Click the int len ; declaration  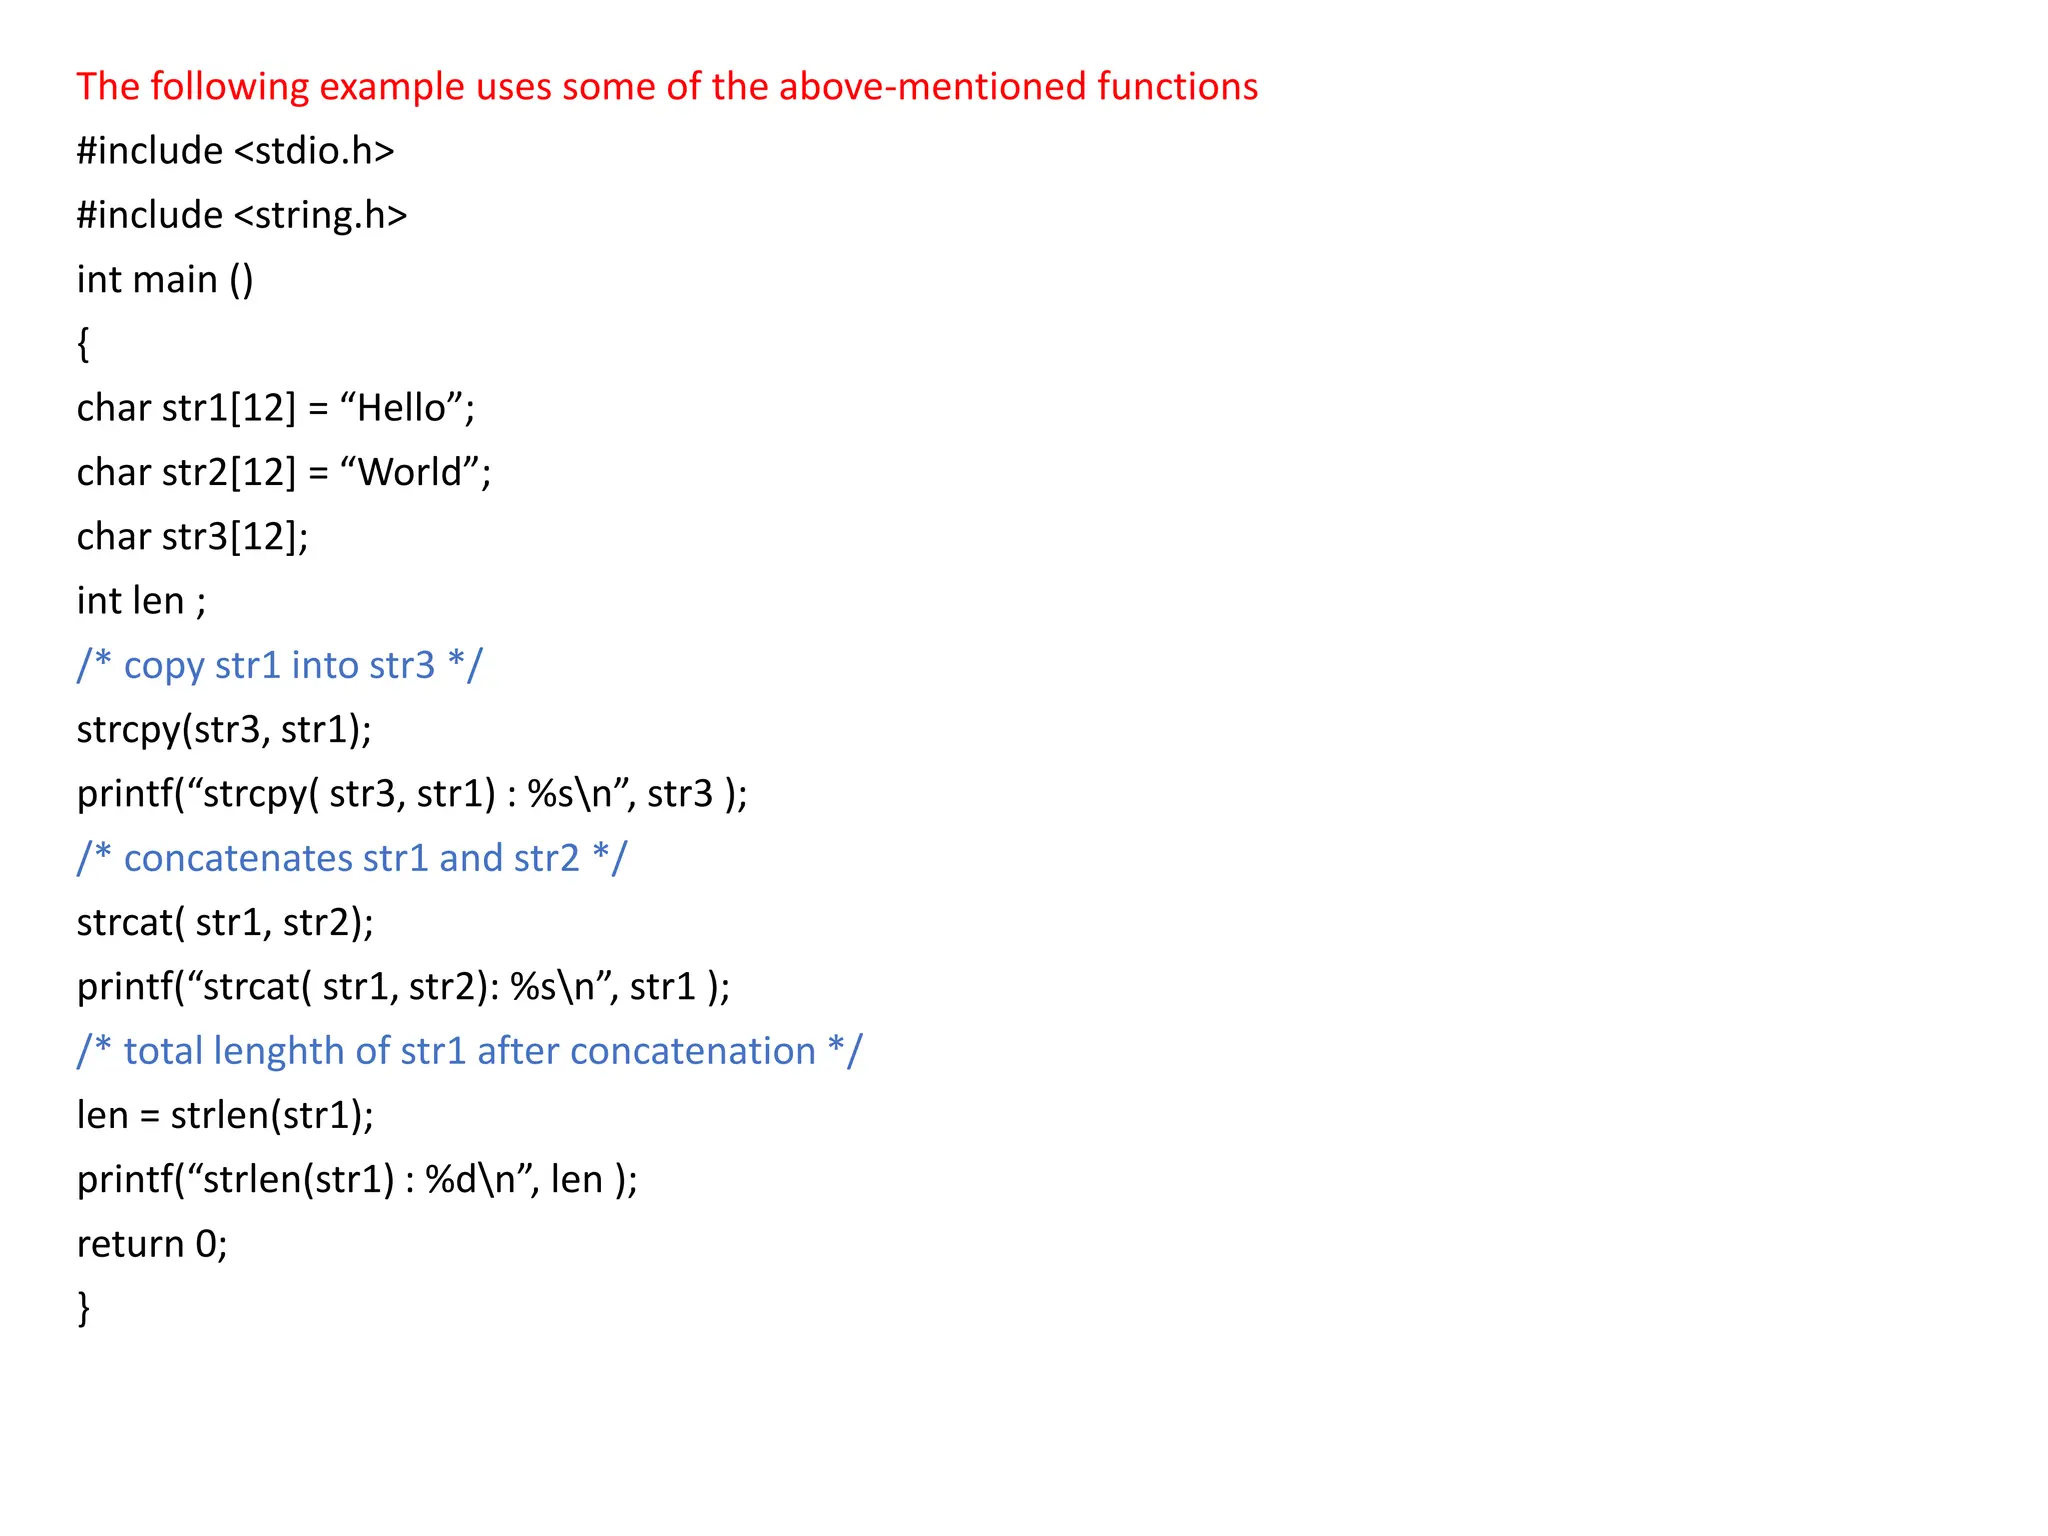tap(141, 601)
